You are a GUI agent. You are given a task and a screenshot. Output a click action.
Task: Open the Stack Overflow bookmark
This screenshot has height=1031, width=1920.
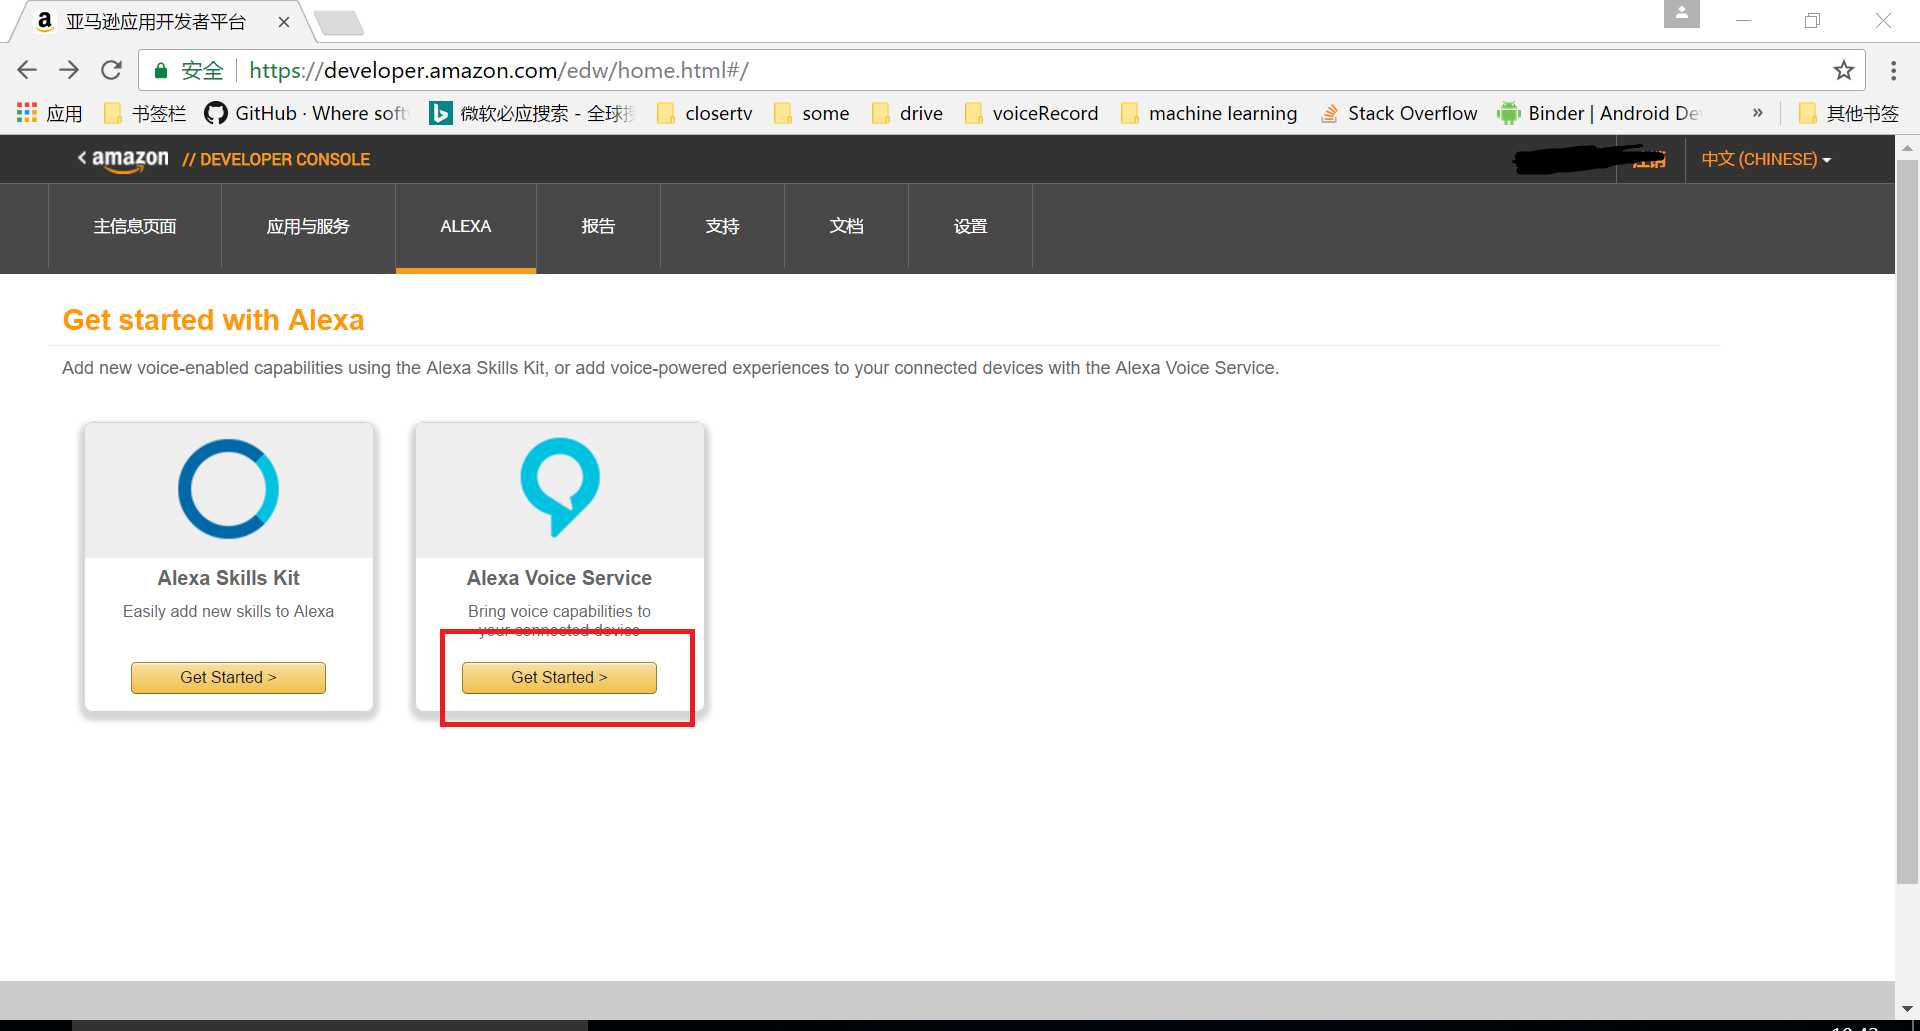click(1399, 113)
